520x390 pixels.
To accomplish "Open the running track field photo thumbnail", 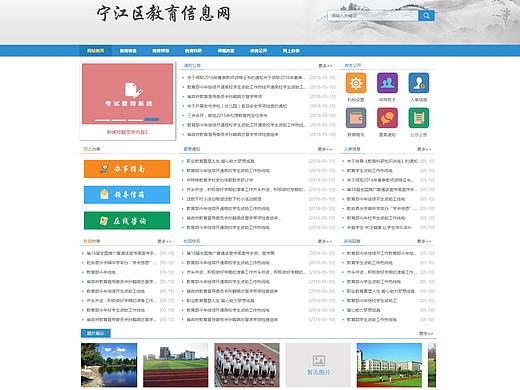I will 176,365.
